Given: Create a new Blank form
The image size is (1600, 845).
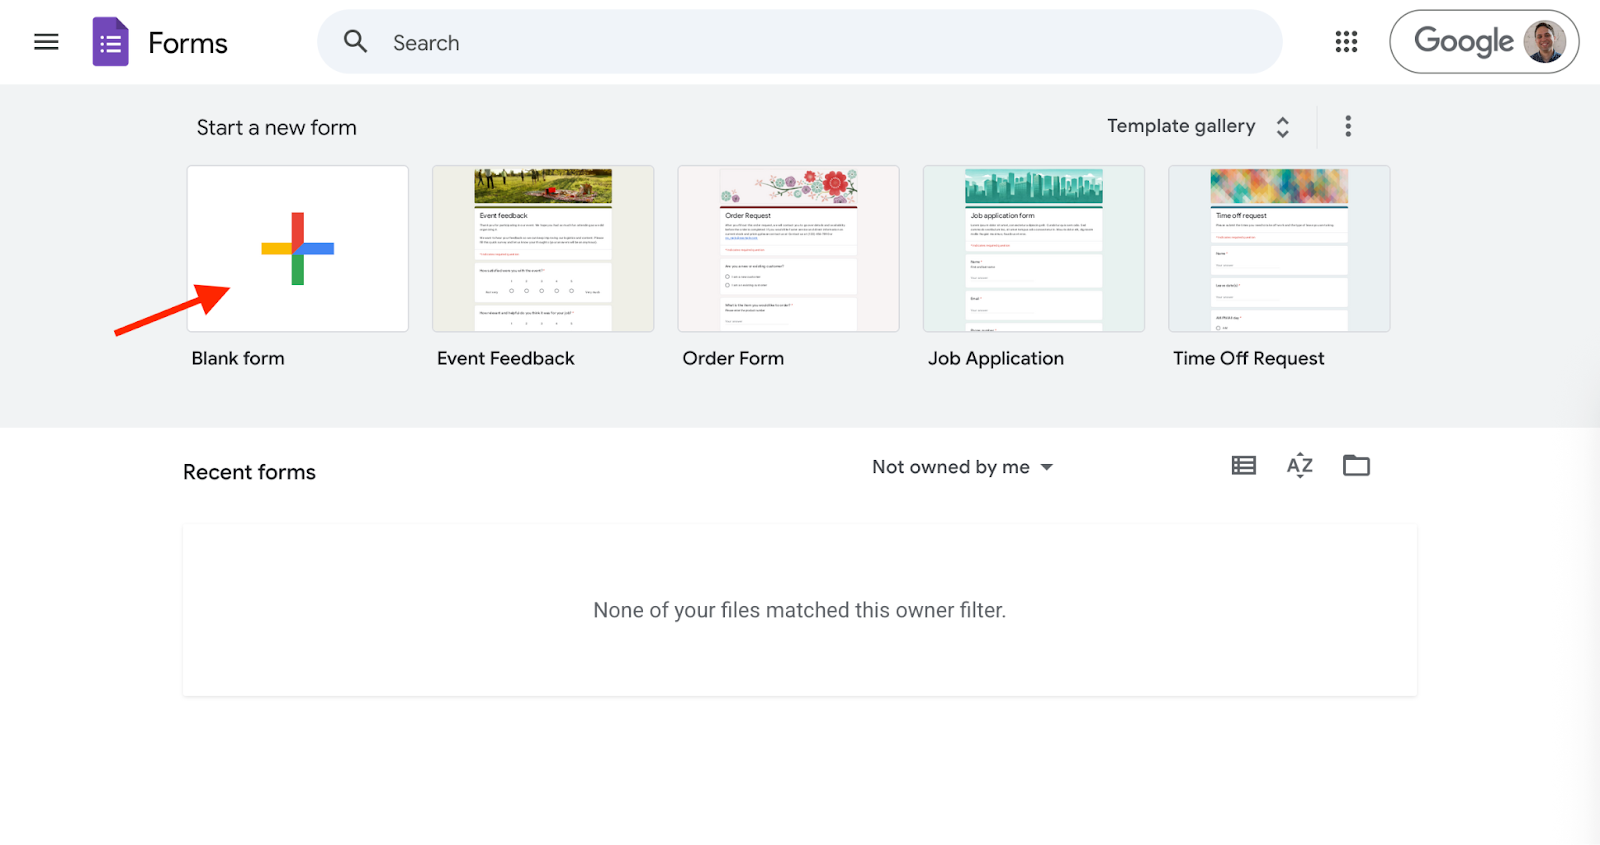Looking at the screenshot, I should click(298, 249).
